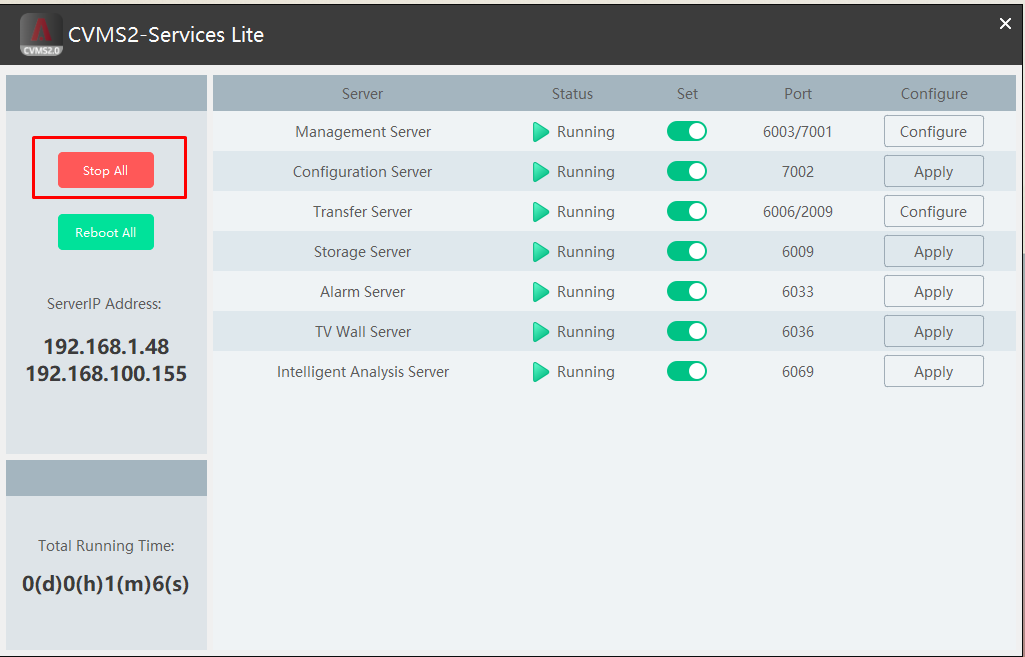Screen dimensions: 1025x657
Task: Toggle the Alarm Server switch
Action: pyautogui.click(x=686, y=291)
